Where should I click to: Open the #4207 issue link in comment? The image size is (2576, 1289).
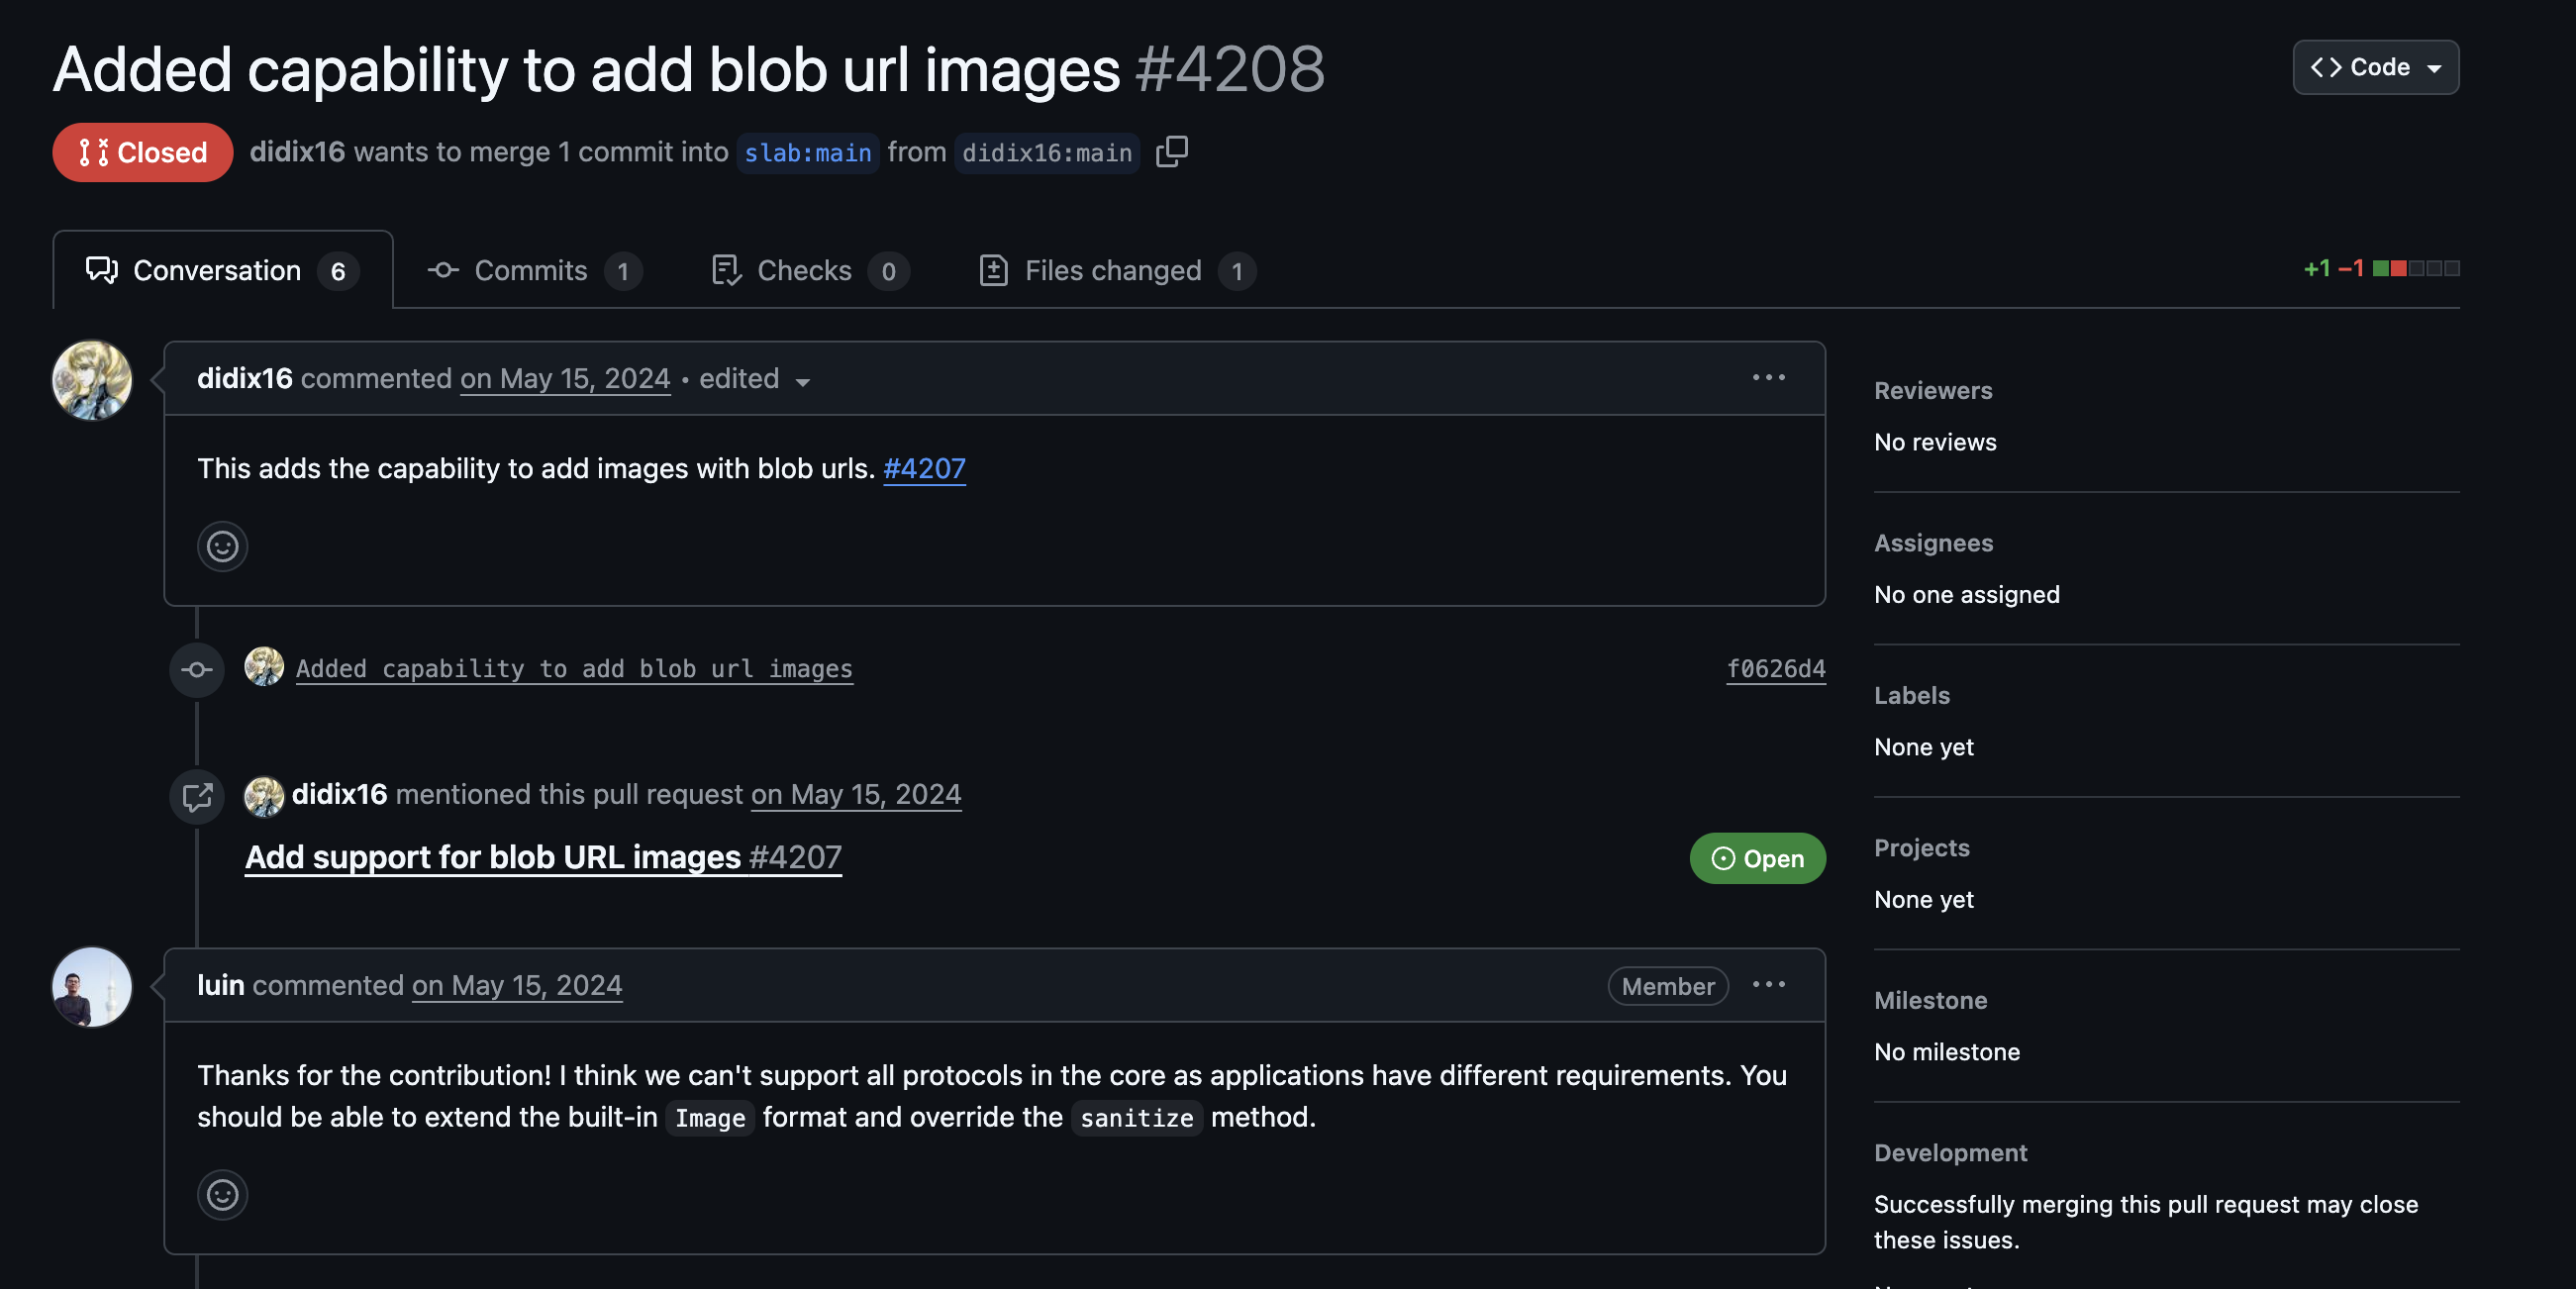coord(924,468)
